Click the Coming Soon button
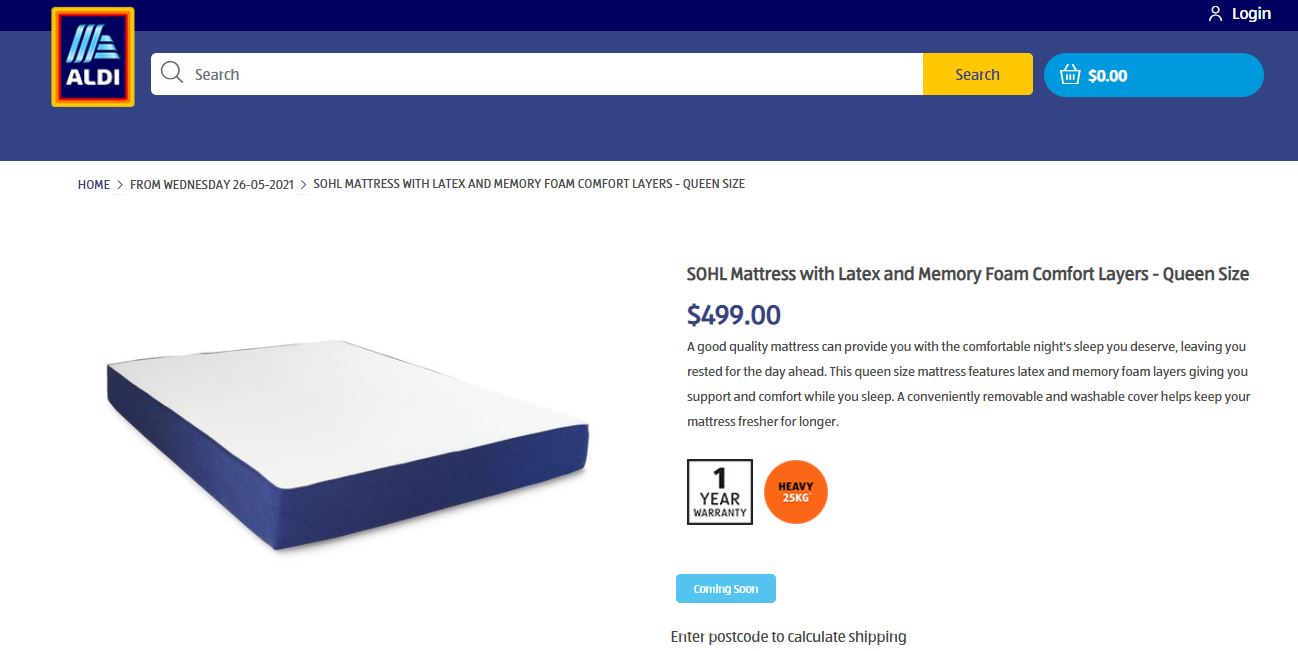 pos(726,588)
